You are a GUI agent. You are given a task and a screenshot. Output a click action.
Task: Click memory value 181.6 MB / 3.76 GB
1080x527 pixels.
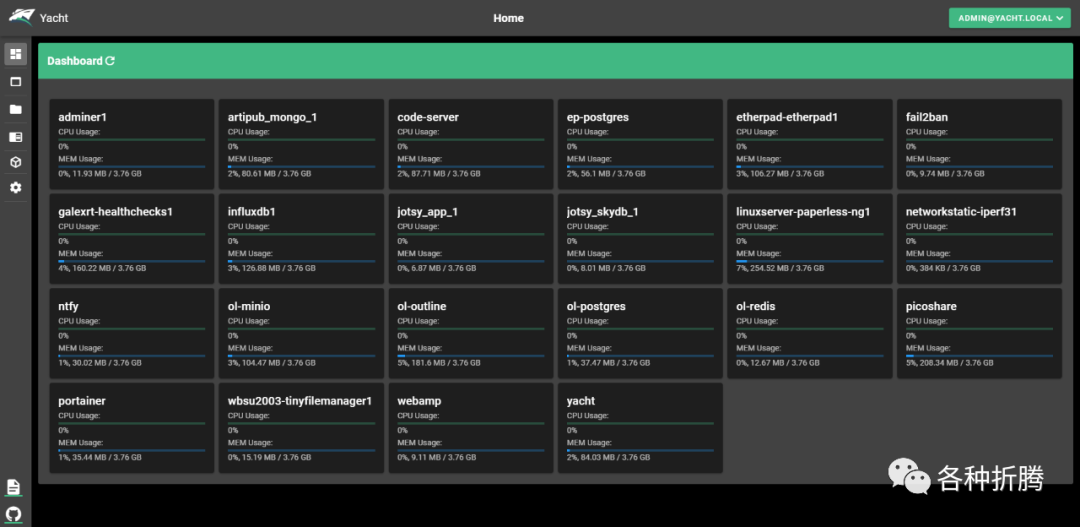(445, 362)
